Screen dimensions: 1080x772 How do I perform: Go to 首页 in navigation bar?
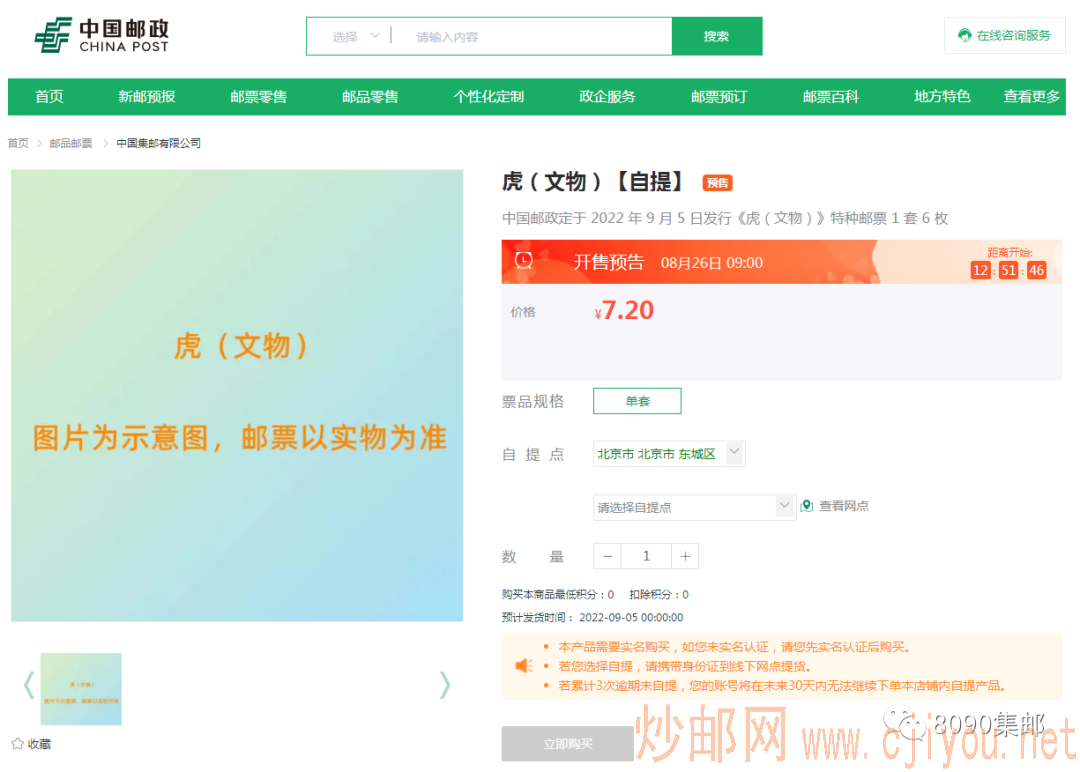coord(50,96)
